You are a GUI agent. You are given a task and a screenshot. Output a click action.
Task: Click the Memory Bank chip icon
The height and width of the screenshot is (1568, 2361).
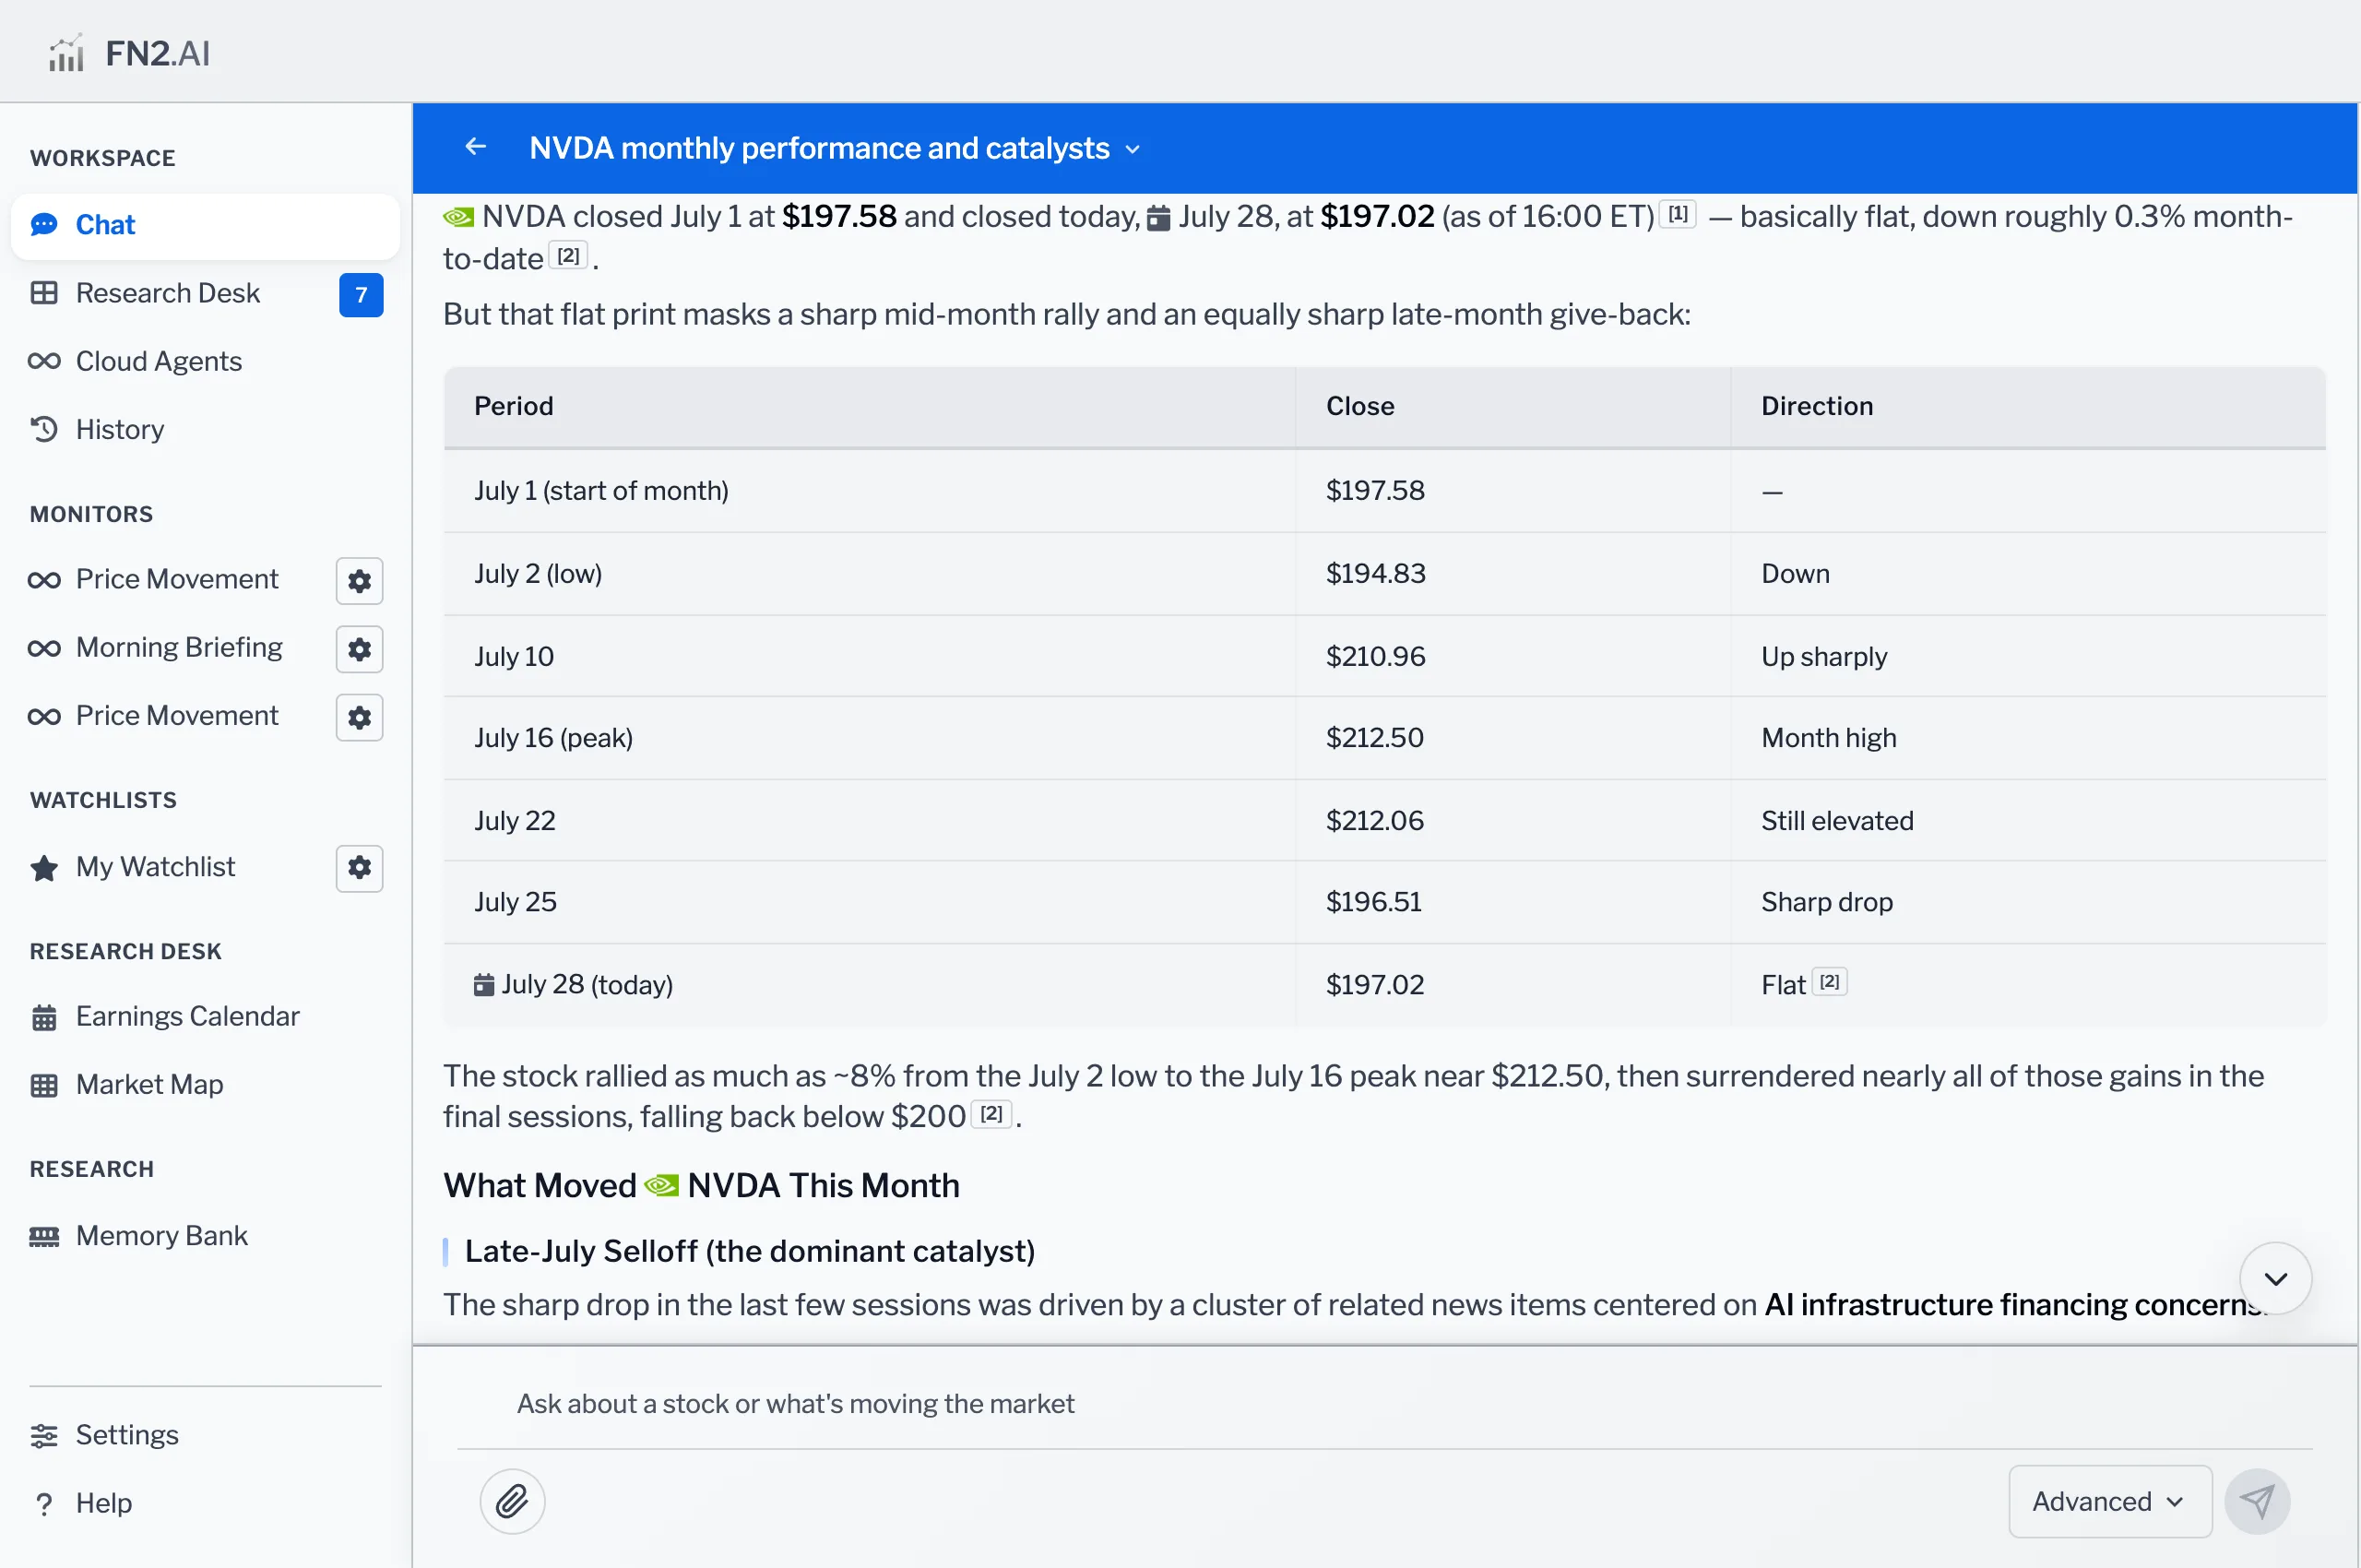coord(44,1236)
